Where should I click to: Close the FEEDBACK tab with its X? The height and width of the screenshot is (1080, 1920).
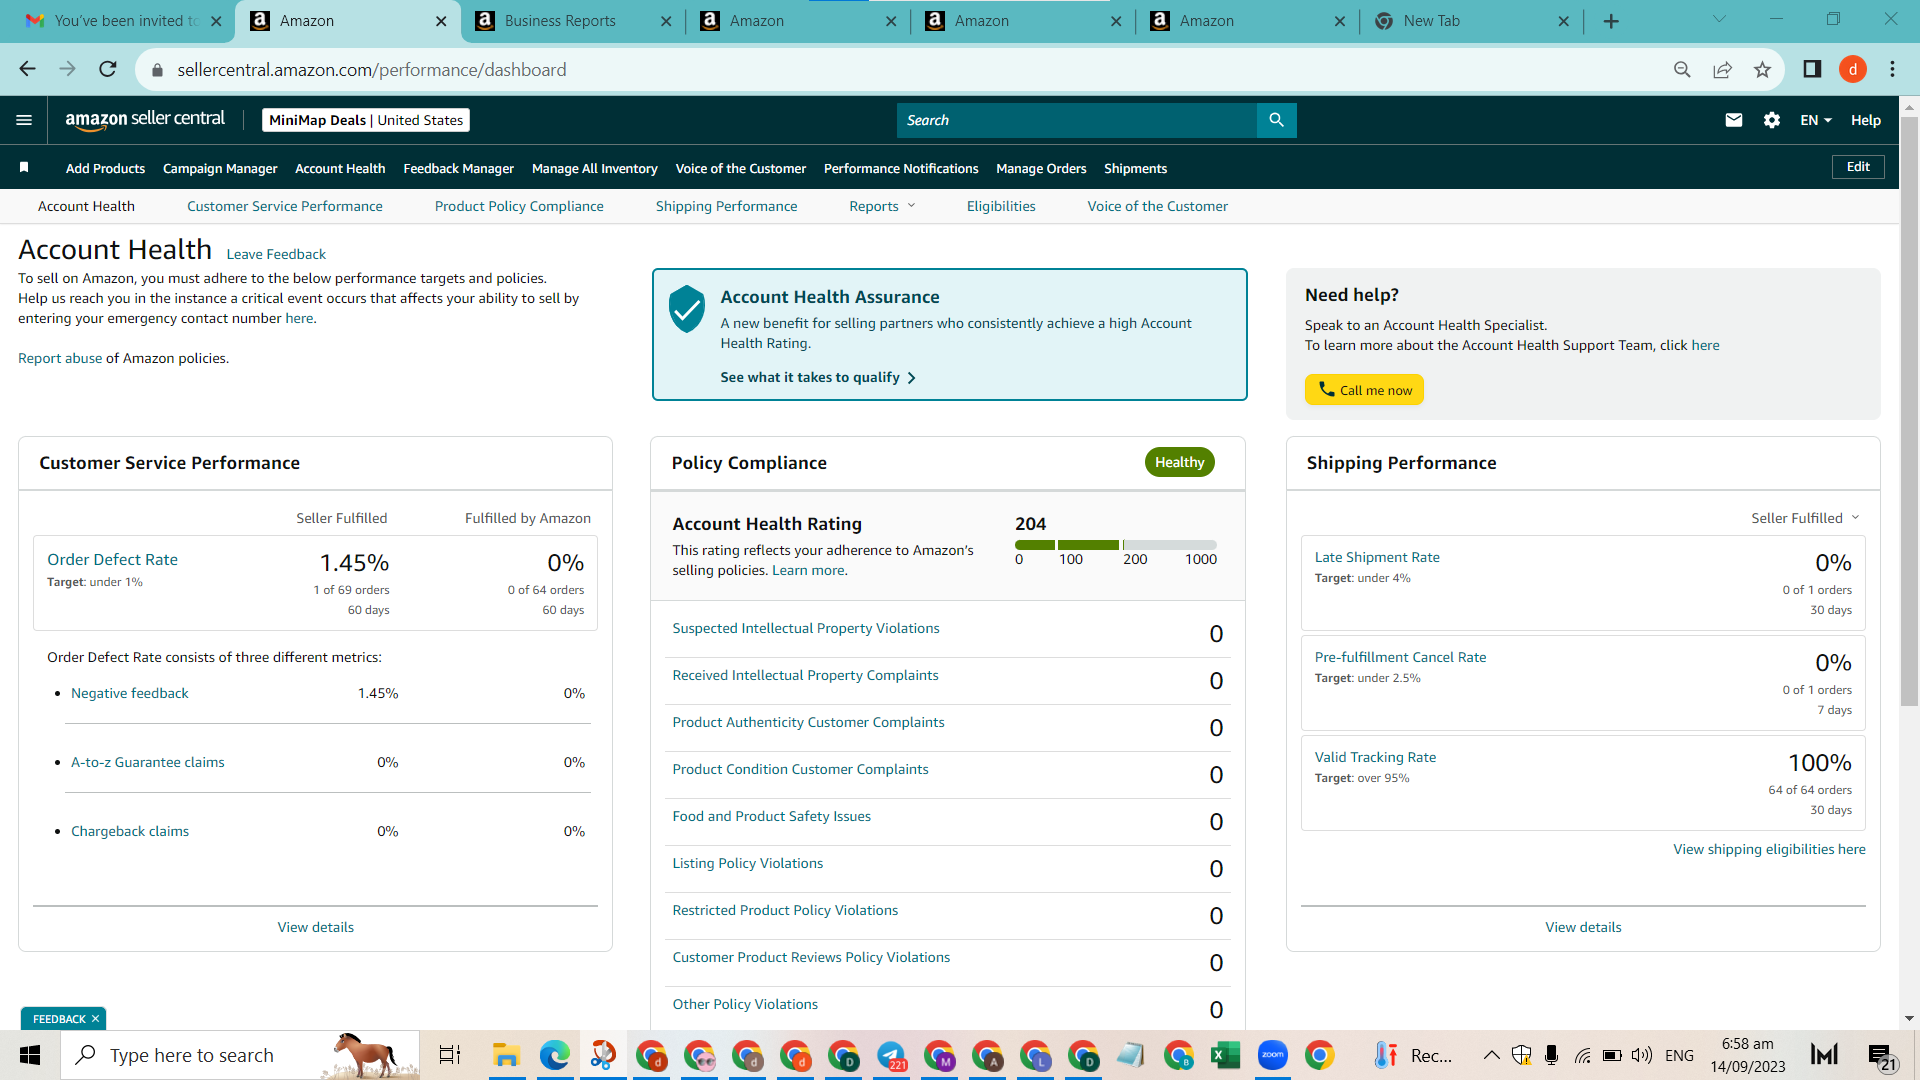95,1019
